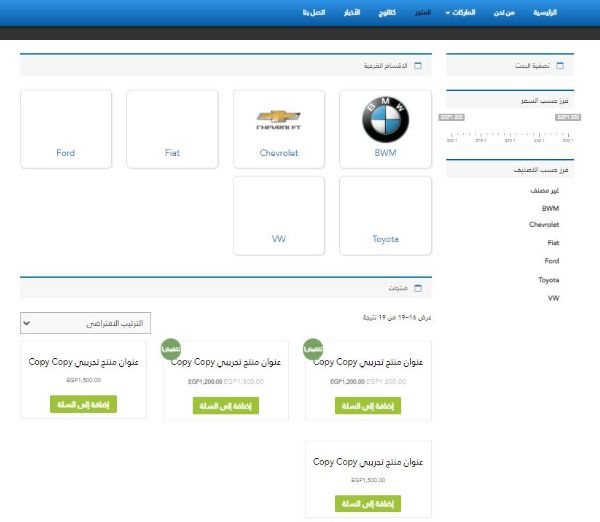Open the اتصل بنا contact page
The width and height of the screenshot is (600, 522).
coord(314,13)
